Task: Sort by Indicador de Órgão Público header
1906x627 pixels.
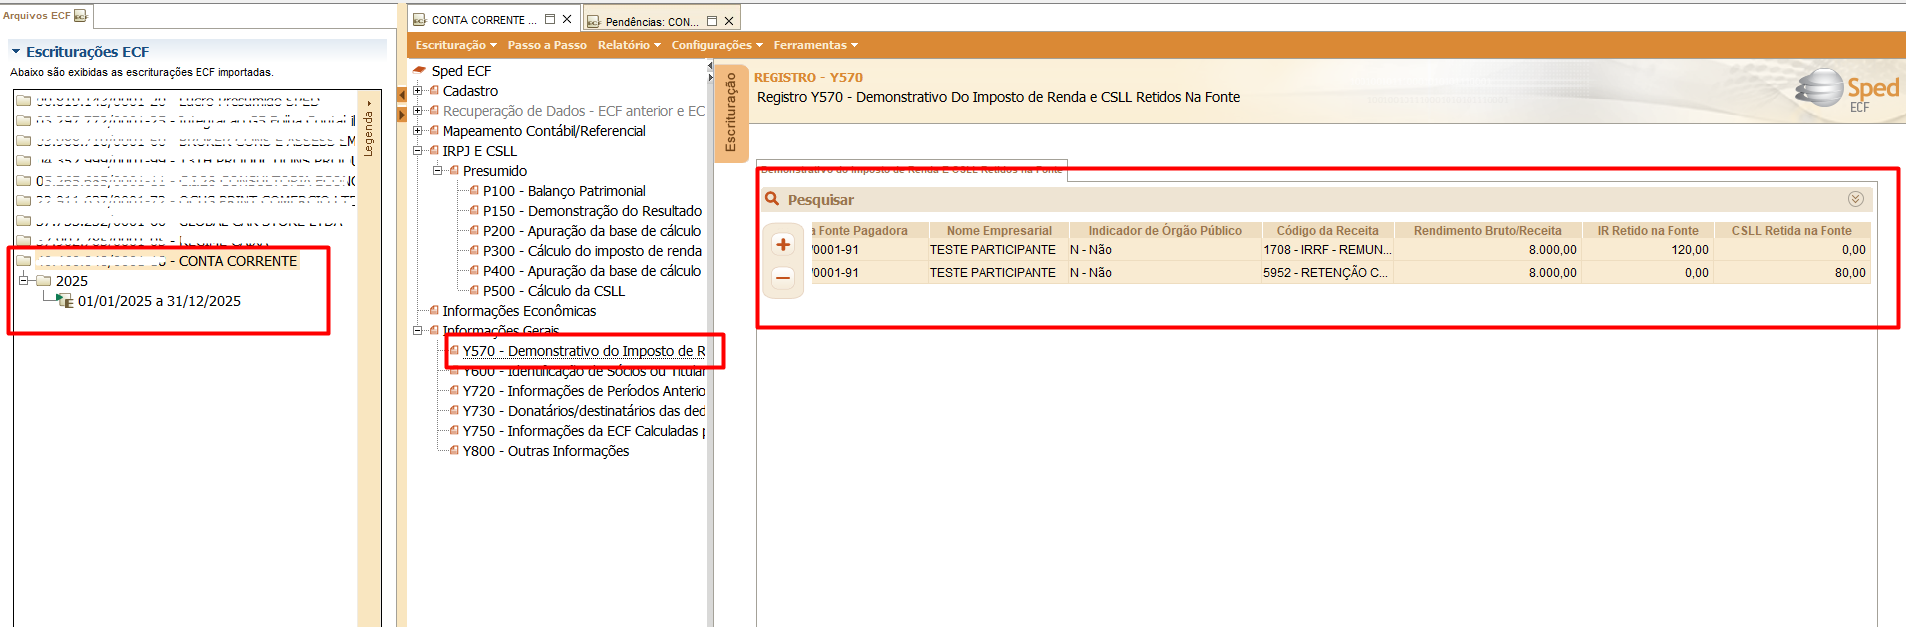Action: click(1165, 231)
